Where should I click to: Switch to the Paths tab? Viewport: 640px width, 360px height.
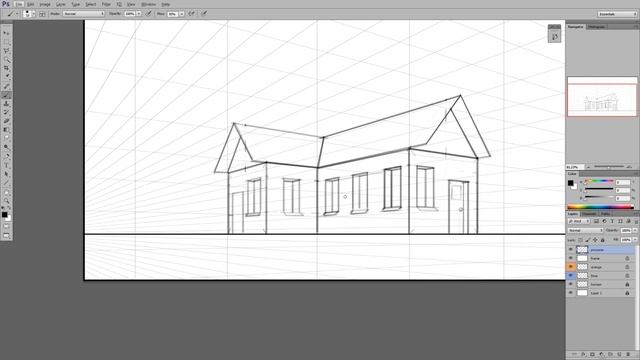605,213
